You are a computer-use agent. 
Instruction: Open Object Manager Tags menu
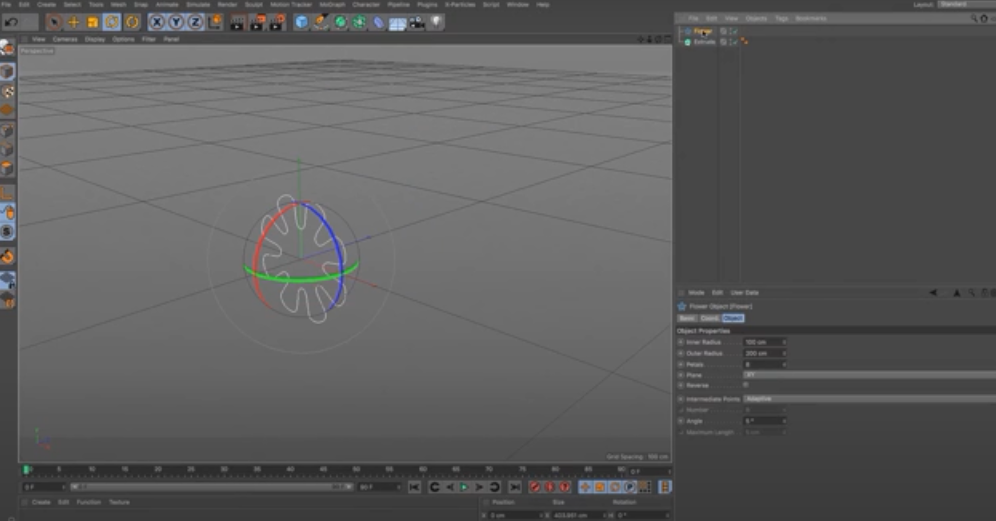782,18
